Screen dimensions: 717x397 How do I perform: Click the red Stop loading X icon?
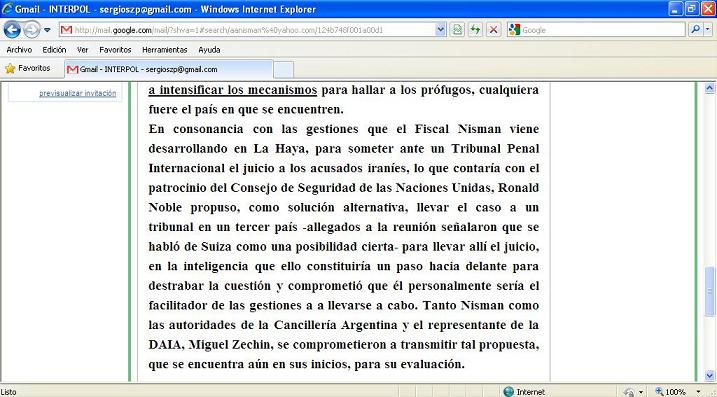pyautogui.click(x=493, y=30)
